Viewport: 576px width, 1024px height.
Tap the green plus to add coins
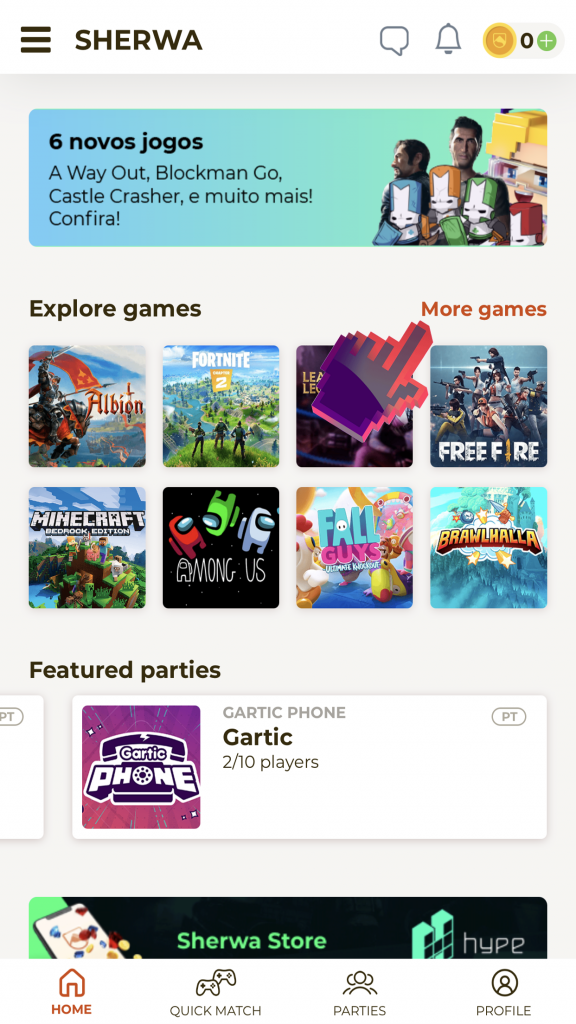[547, 41]
